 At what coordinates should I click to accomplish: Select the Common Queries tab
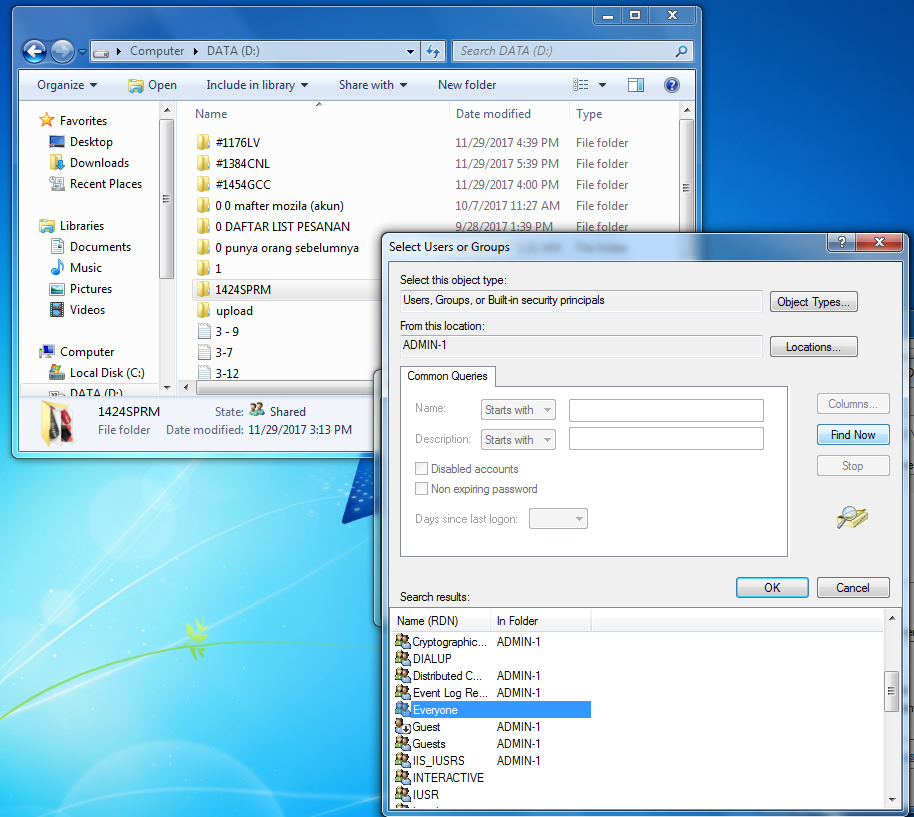(447, 376)
